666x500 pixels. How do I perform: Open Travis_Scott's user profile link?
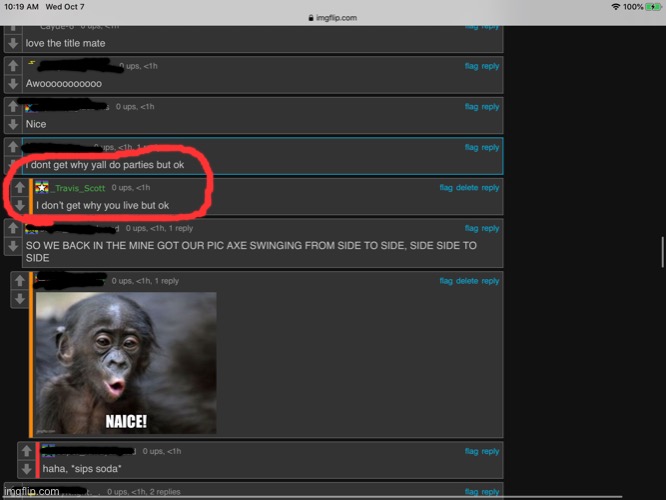coord(80,187)
